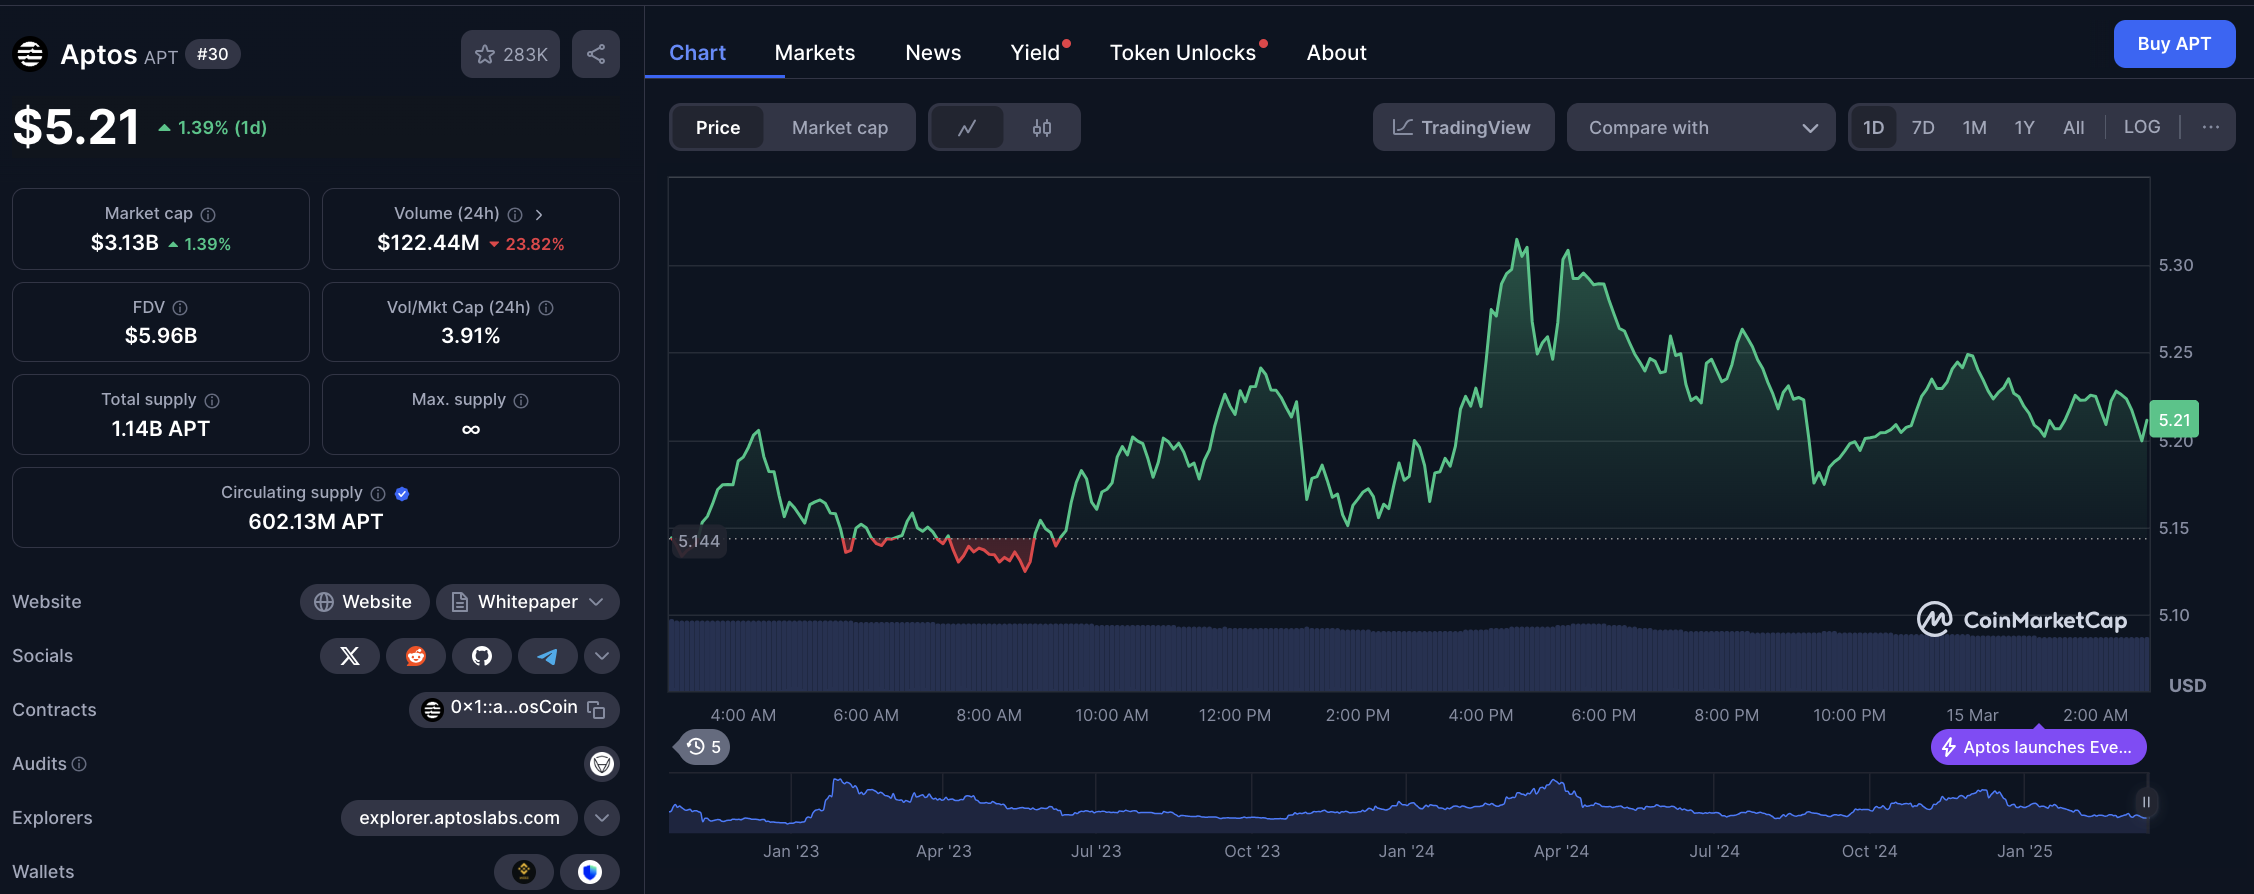This screenshot has width=2254, height=894.
Task: Expand the Whitepaper dropdown
Action: tap(528, 602)
